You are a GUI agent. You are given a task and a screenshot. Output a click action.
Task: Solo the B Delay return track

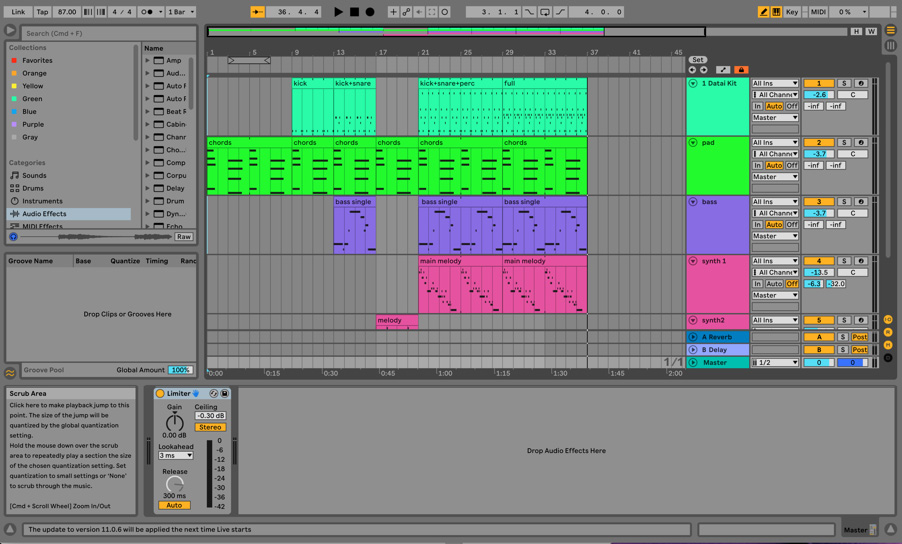tap(843, 350)
